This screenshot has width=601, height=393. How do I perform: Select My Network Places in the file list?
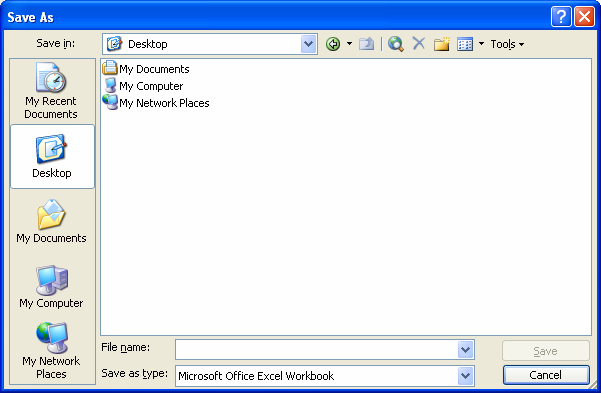click(x=156, y=103)
